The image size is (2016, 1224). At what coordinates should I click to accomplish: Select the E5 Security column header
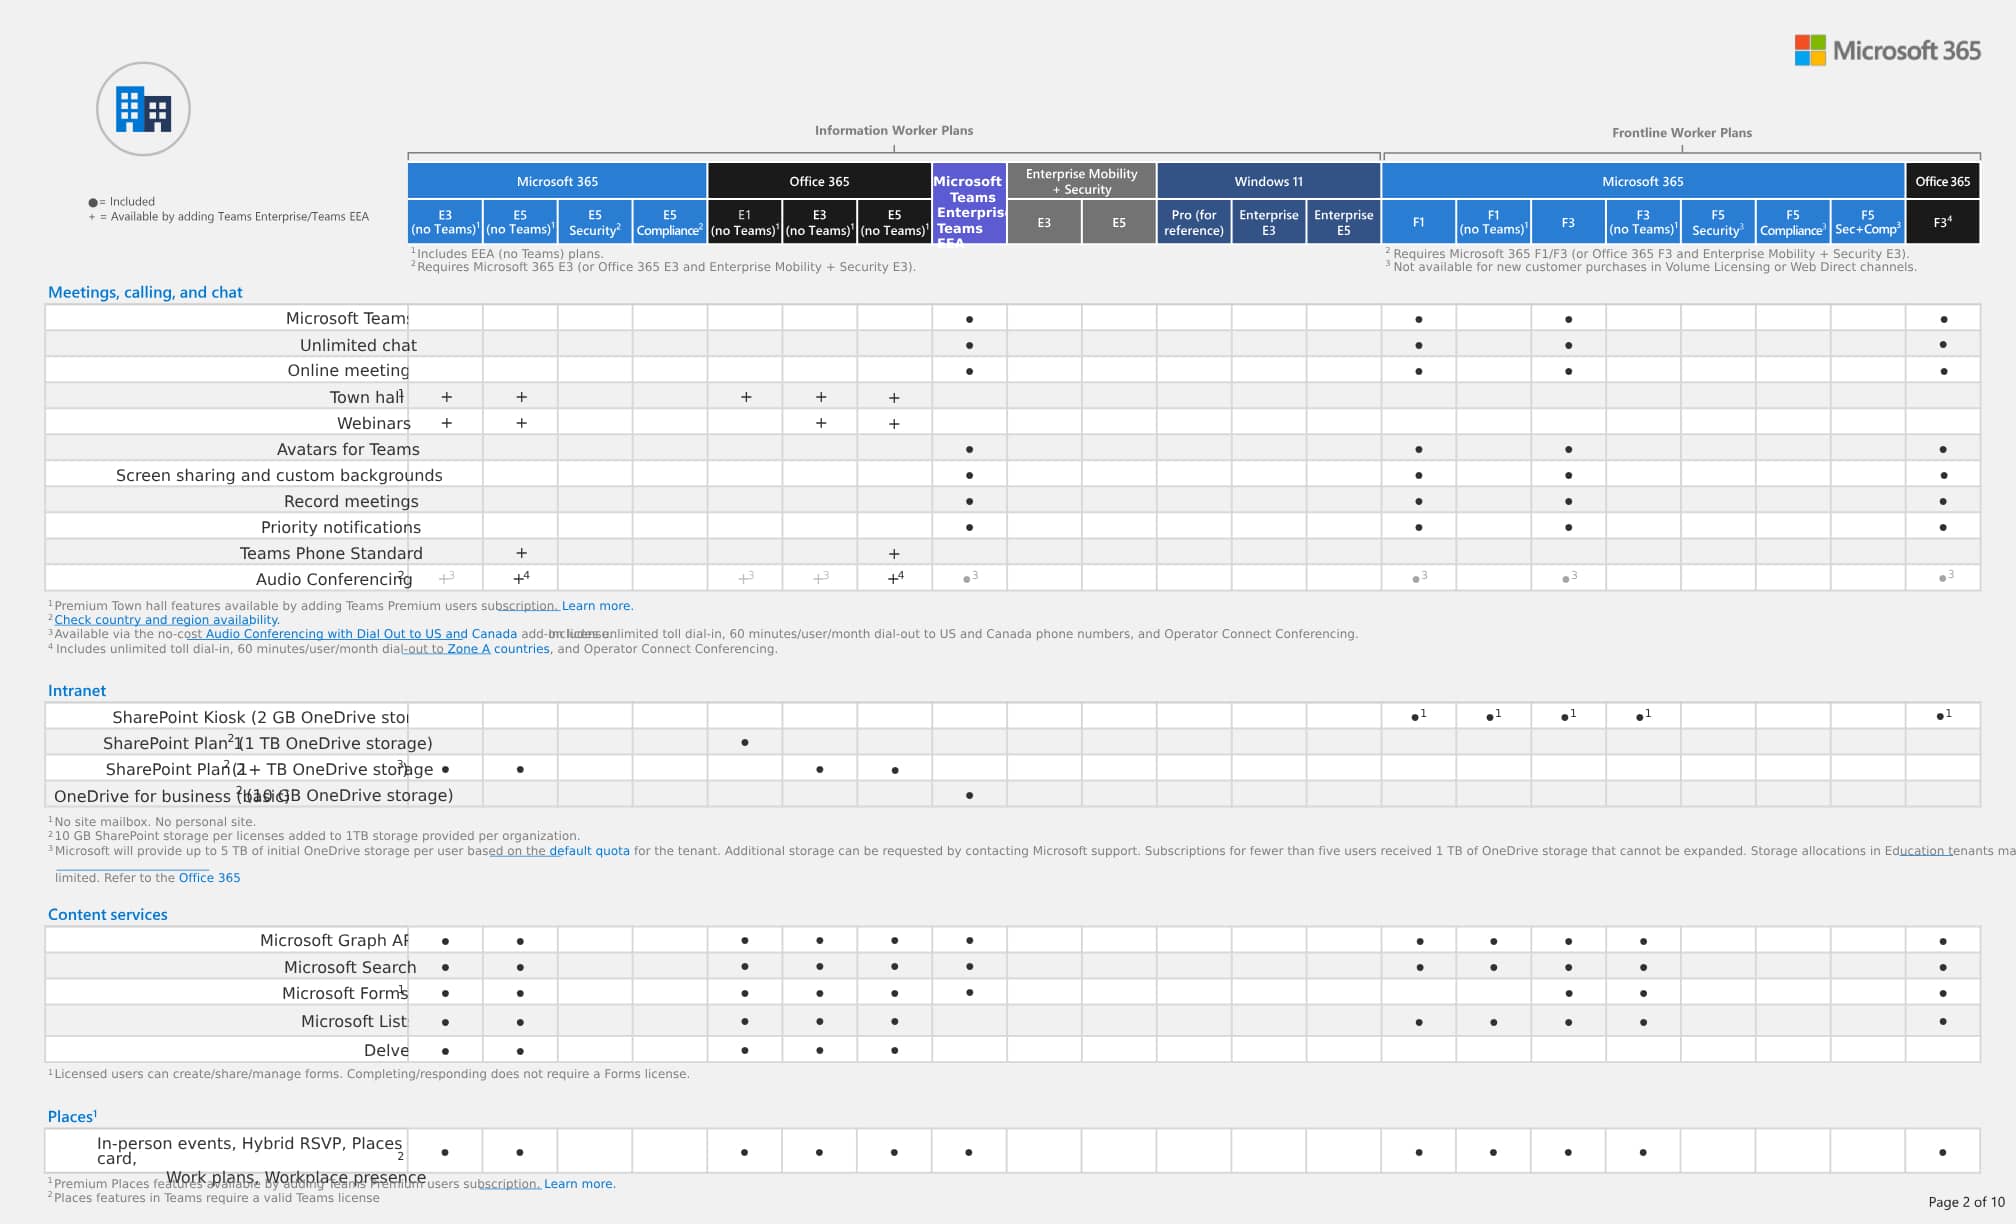tap(594, 222)
